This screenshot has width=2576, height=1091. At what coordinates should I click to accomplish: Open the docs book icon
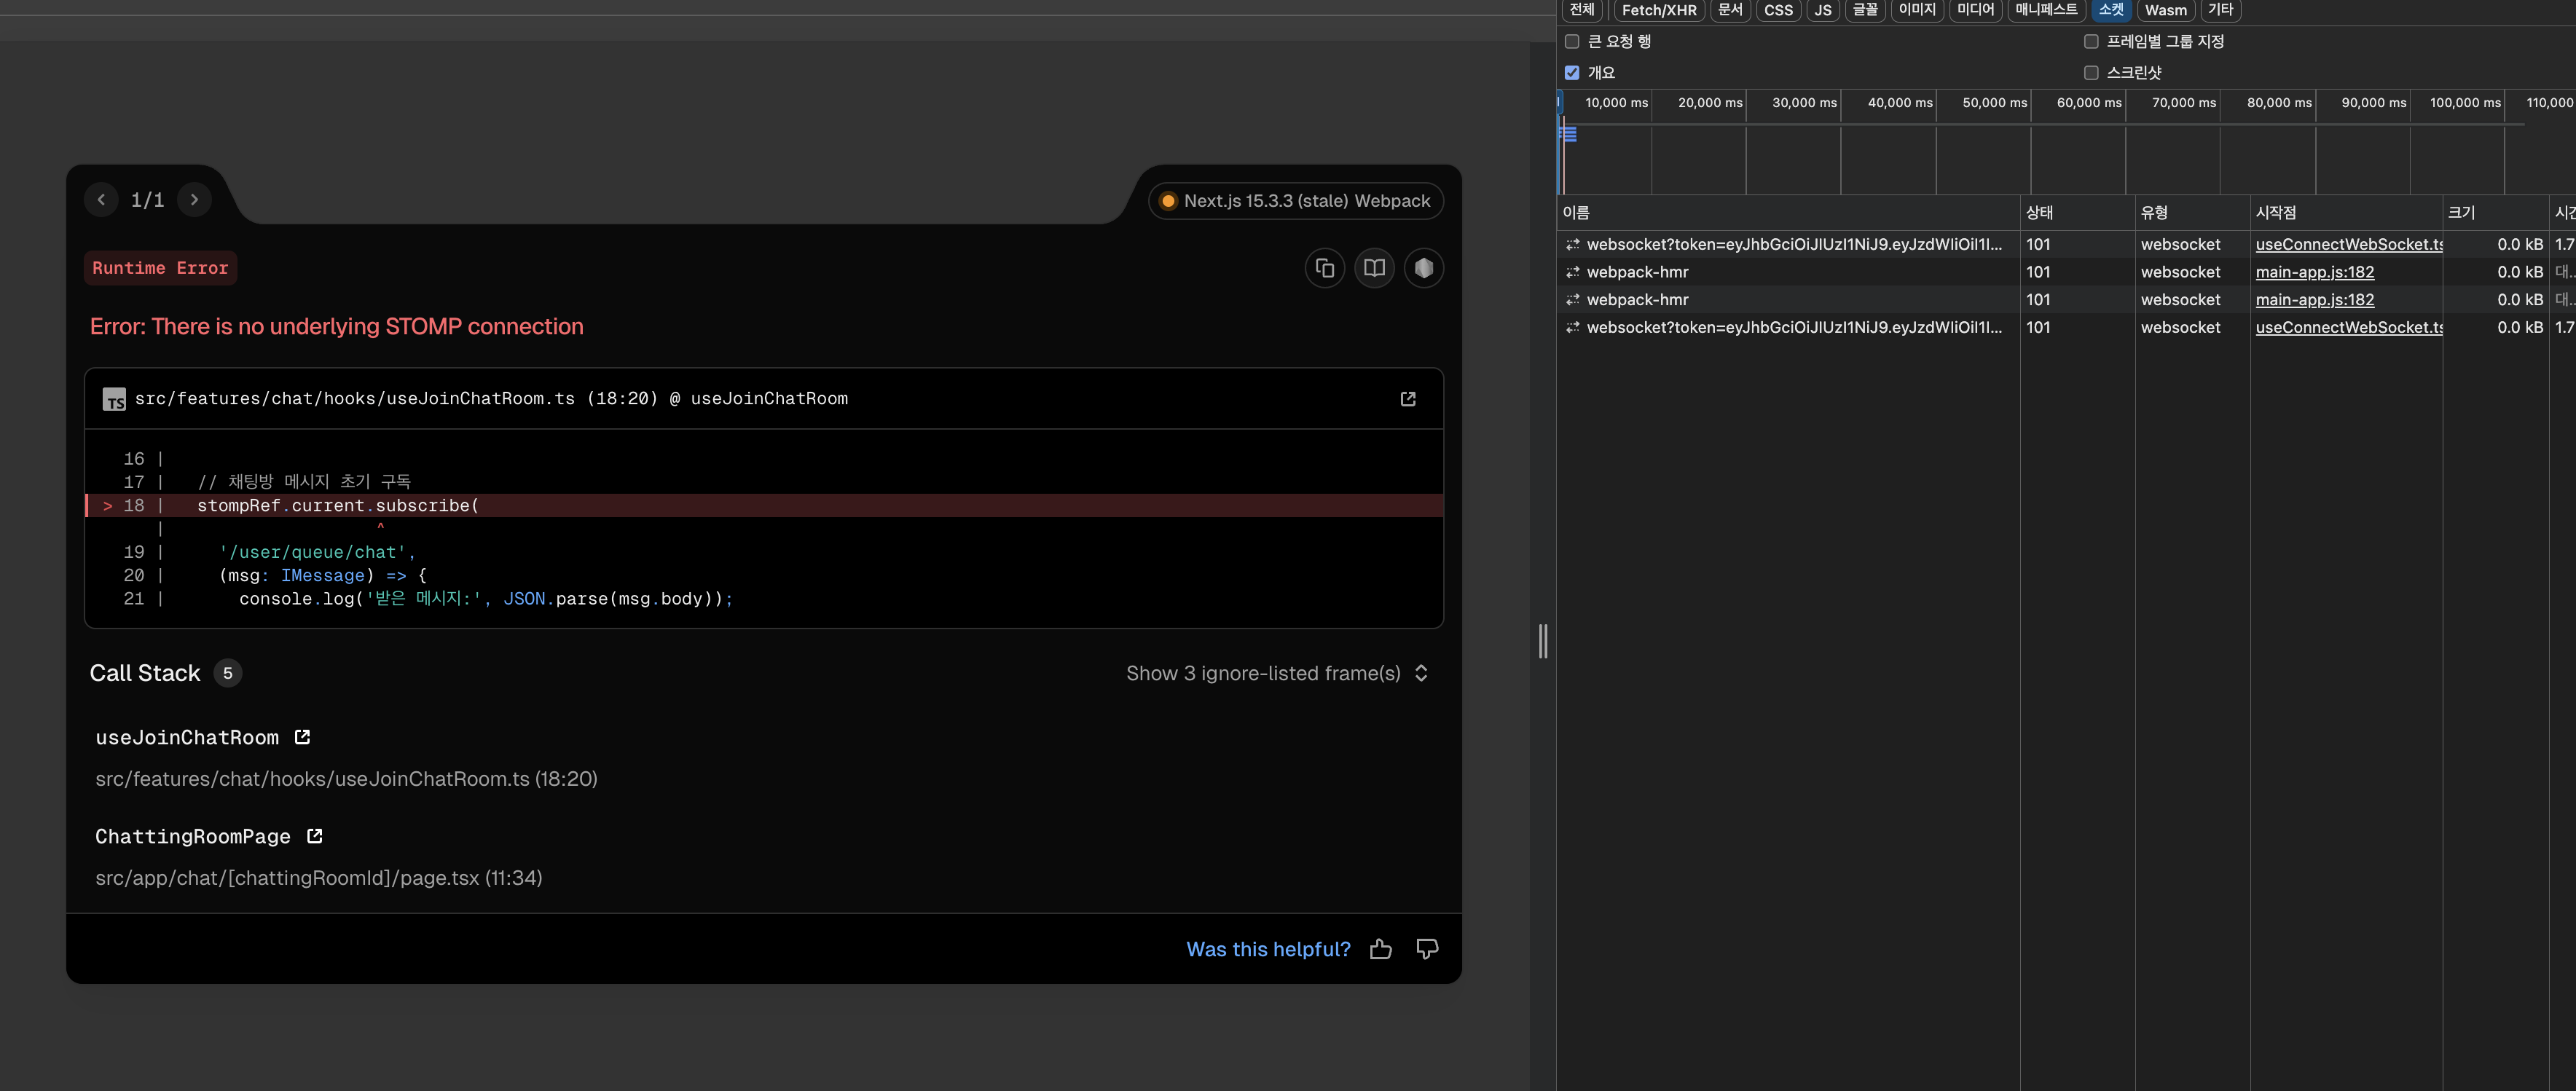1374,268
